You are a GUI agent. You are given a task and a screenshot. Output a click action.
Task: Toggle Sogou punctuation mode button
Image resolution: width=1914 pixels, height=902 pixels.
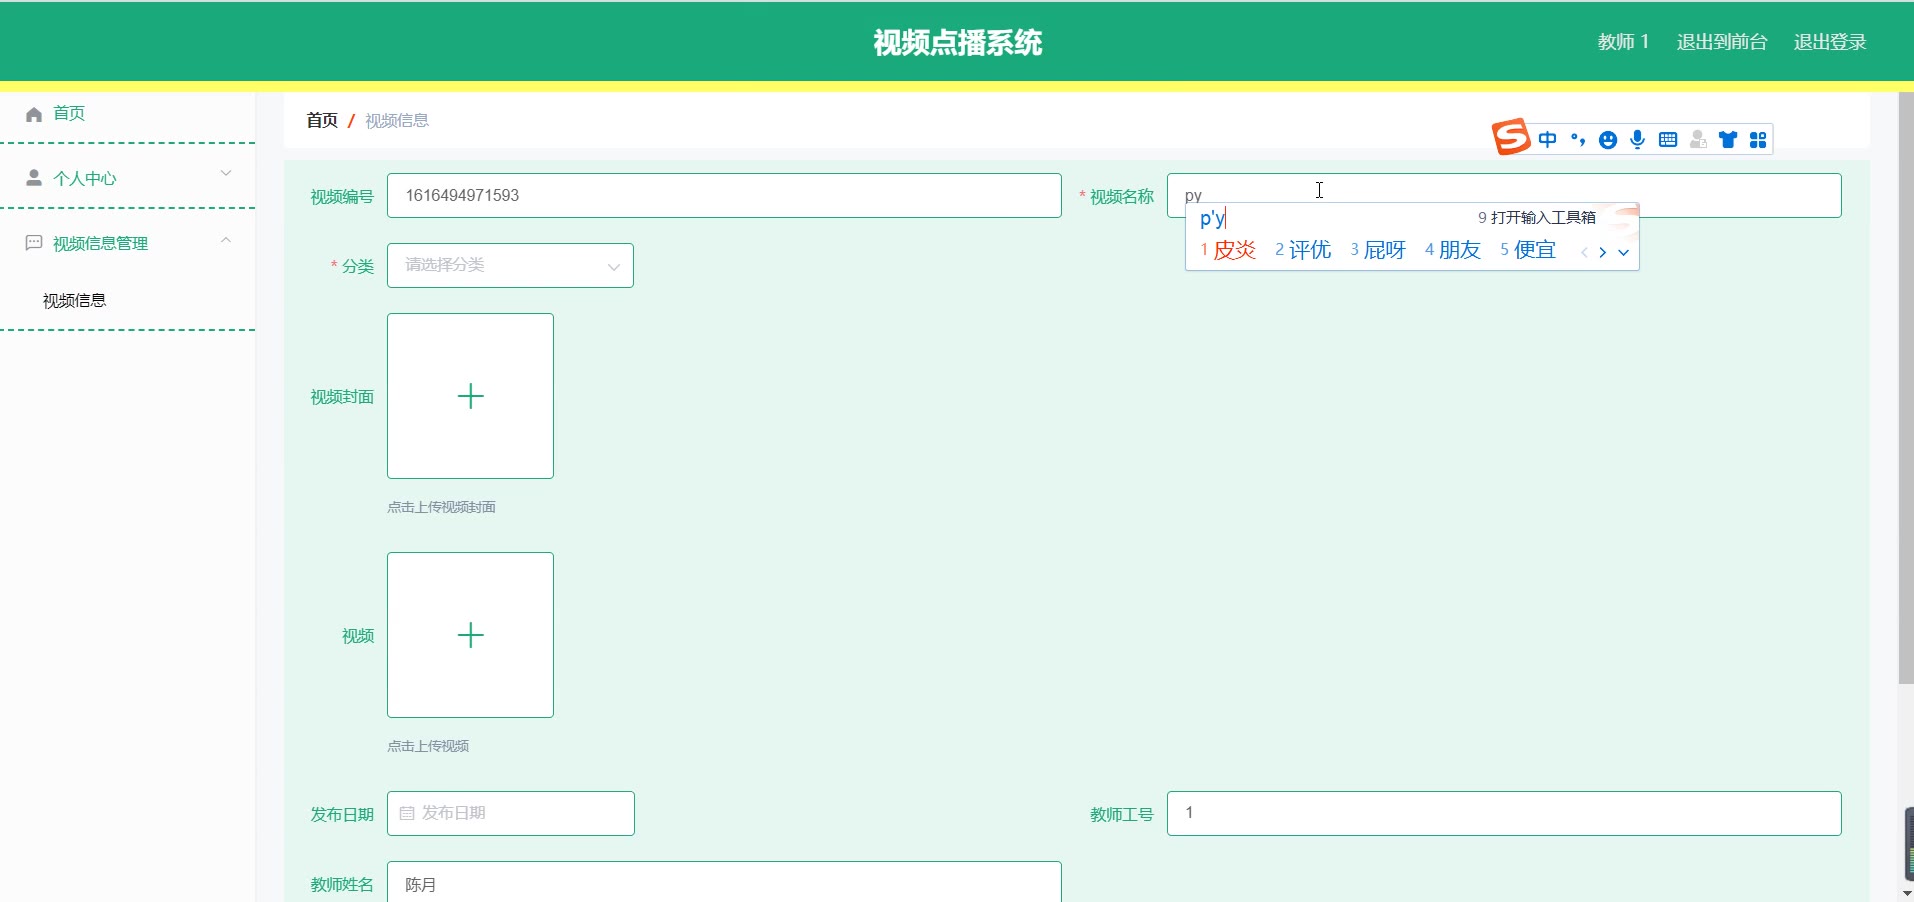(1578, 140)
